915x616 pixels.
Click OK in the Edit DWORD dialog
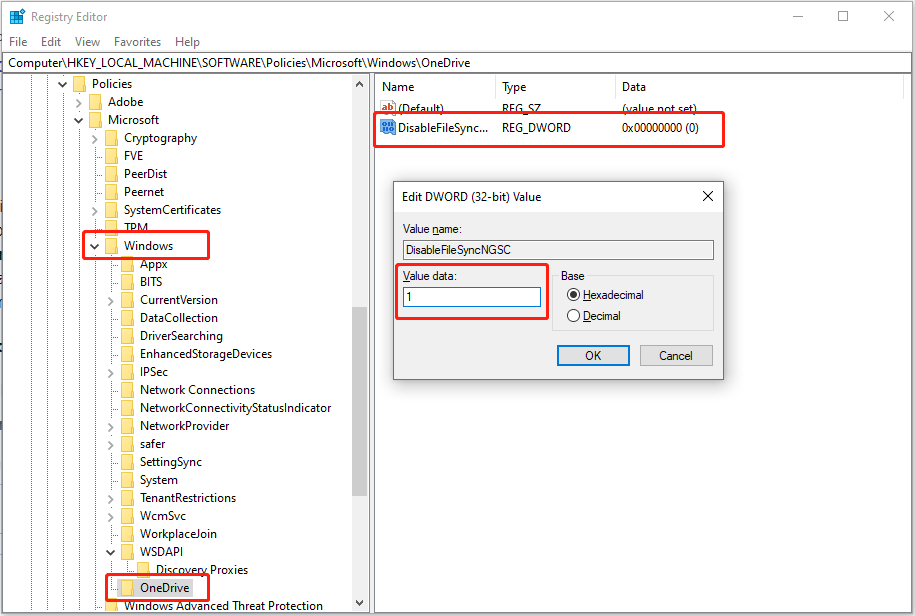point(593,355)
